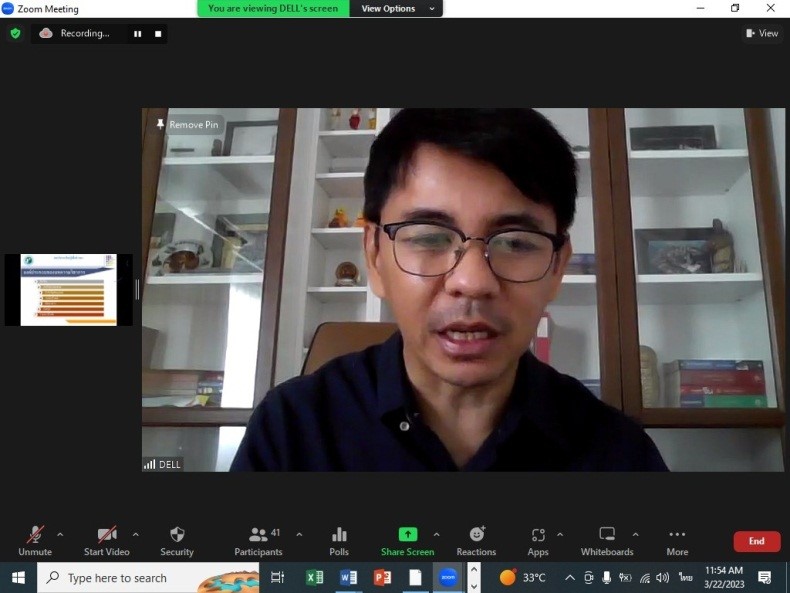Open the View Options dropdown
The image size is (790, 593).
click(x=397, y=9)
